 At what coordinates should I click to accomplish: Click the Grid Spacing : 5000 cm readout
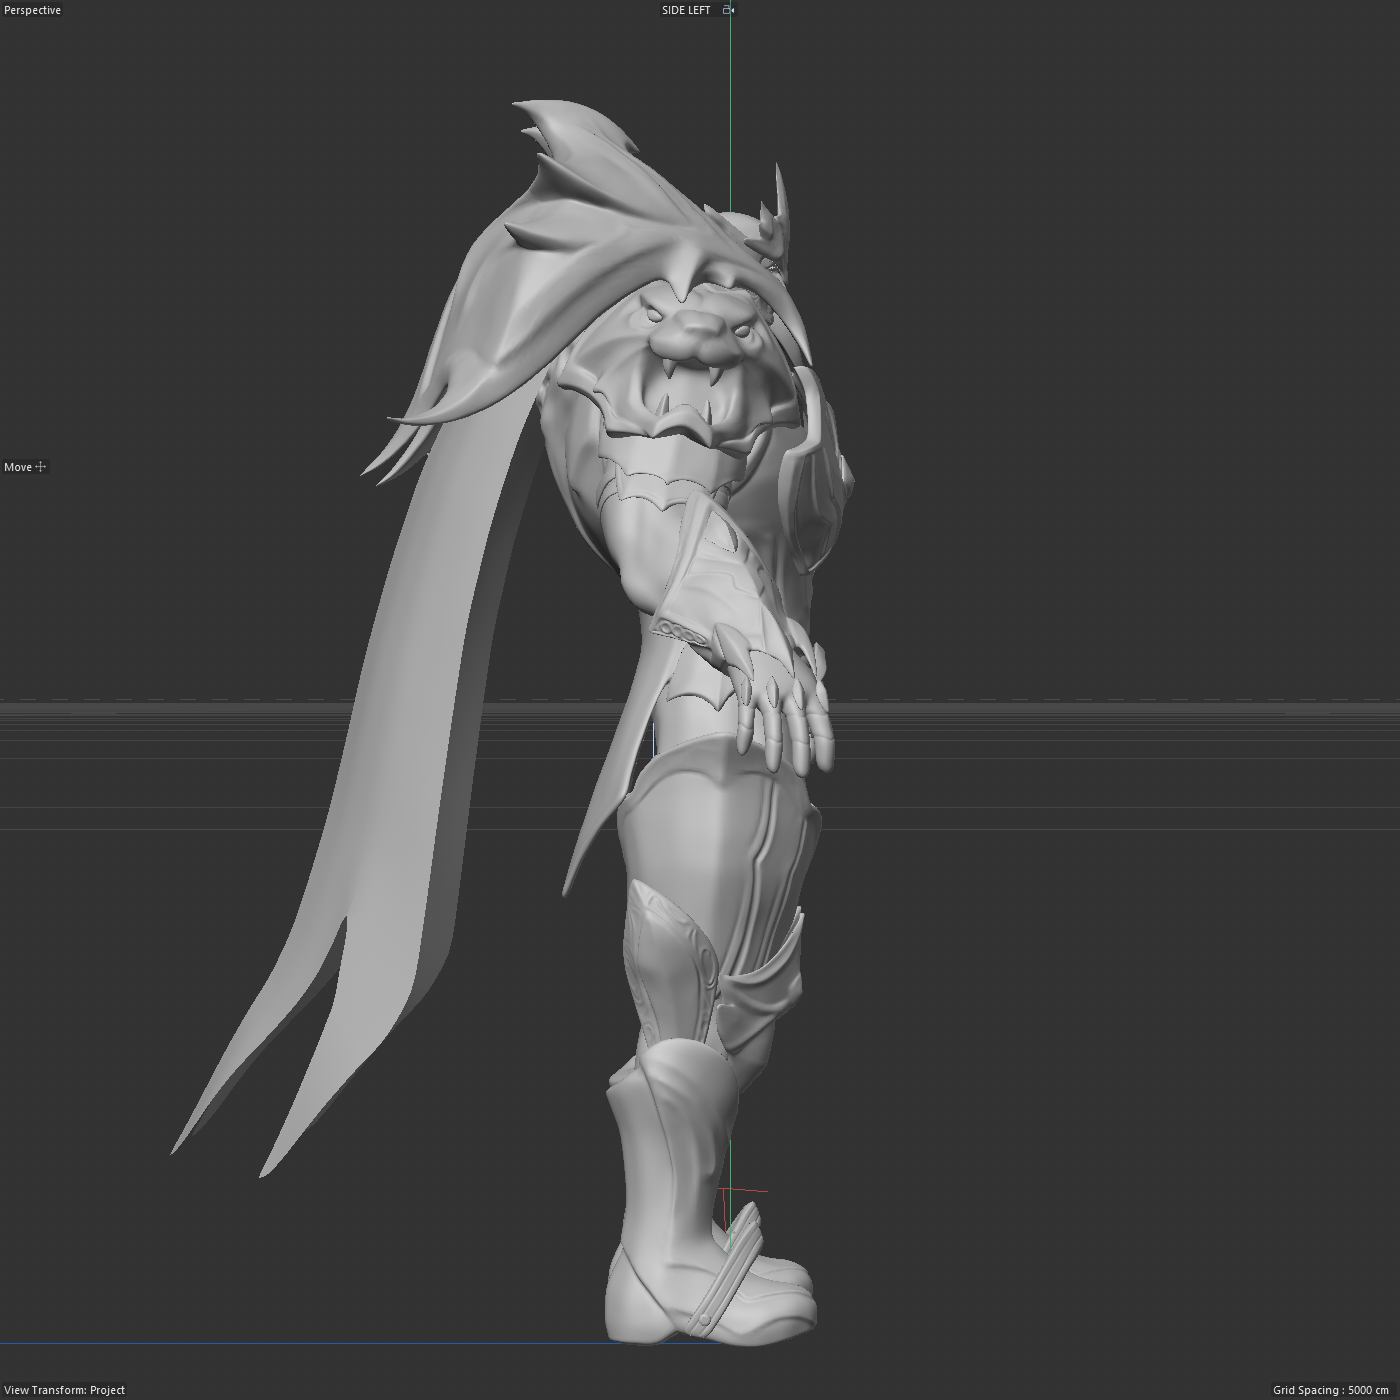1330,1390
